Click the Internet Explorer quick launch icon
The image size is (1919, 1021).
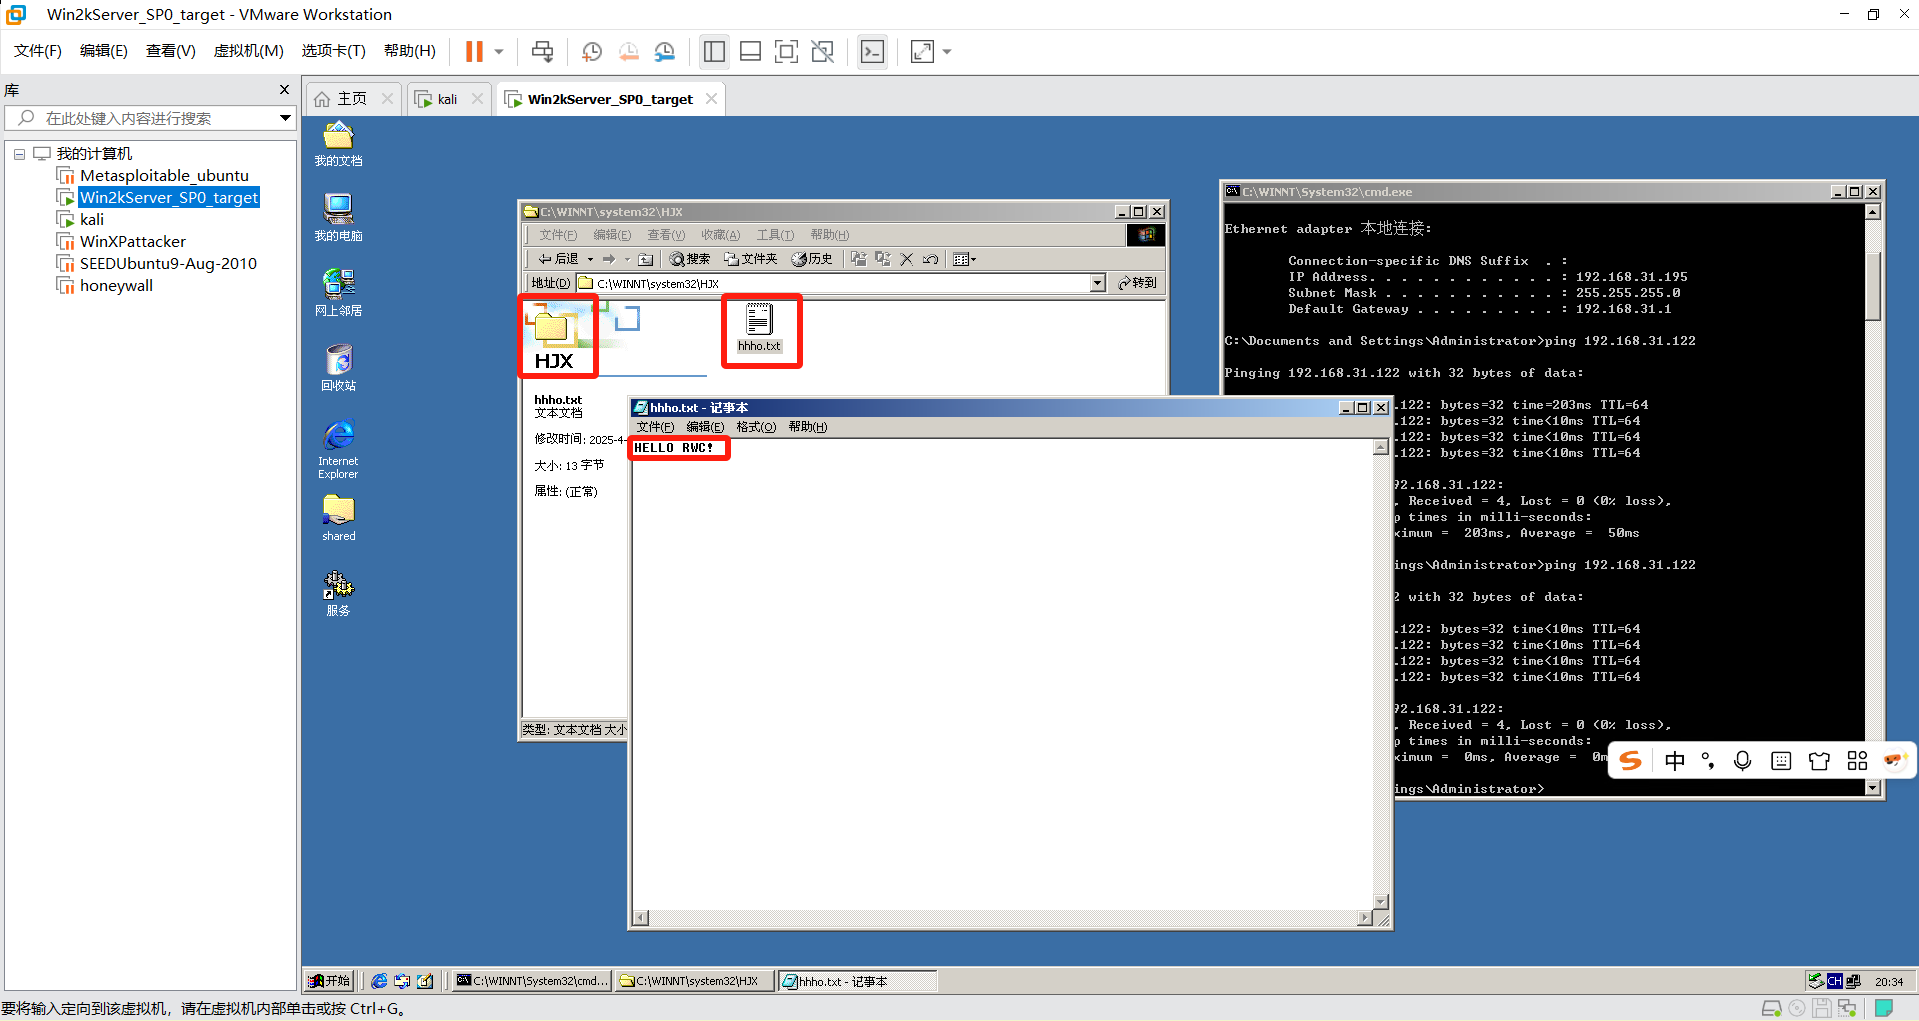379,981
